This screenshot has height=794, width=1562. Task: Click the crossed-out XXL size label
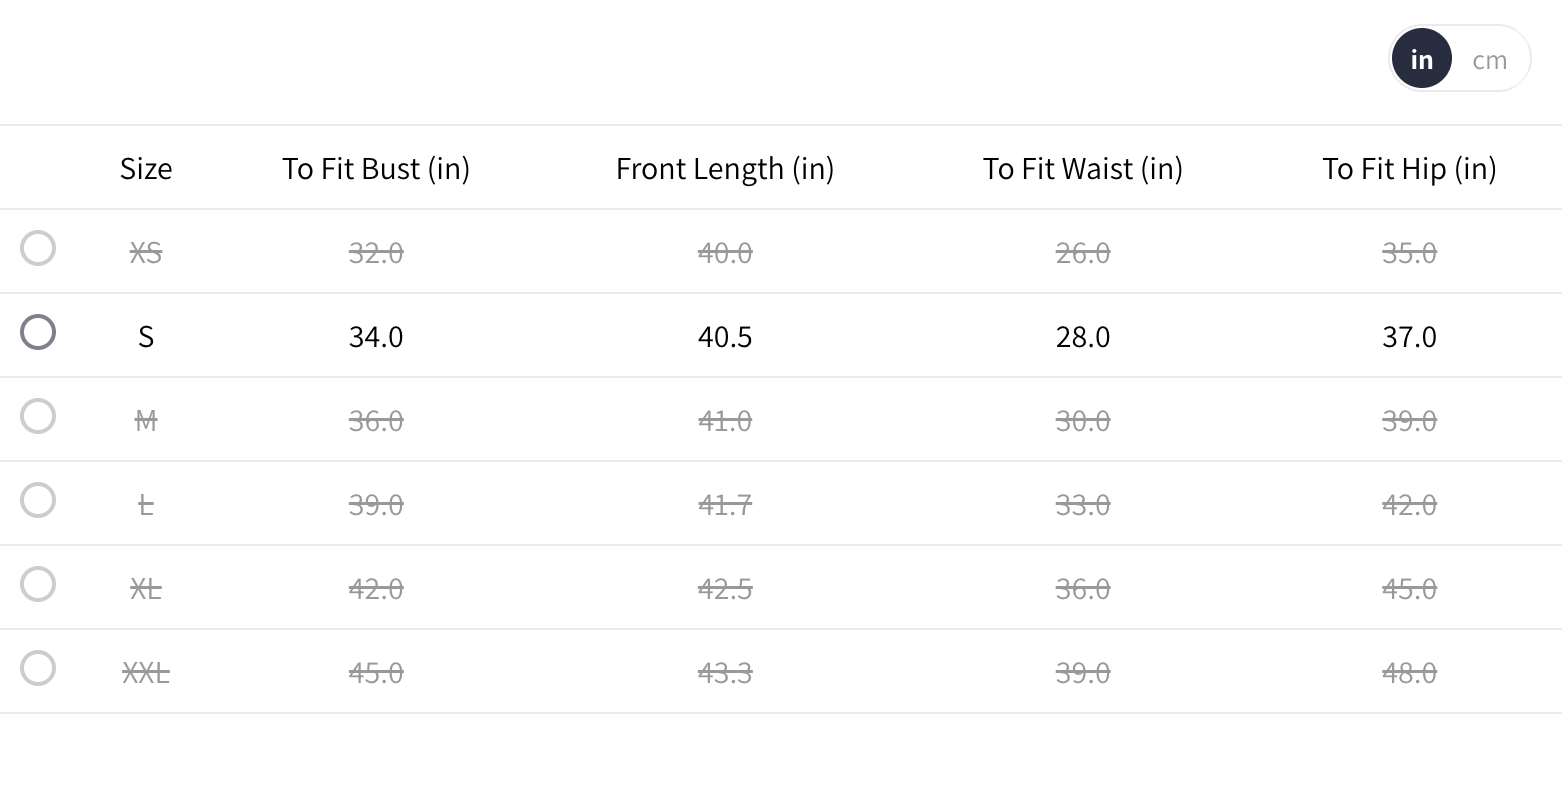pos(146,673)
